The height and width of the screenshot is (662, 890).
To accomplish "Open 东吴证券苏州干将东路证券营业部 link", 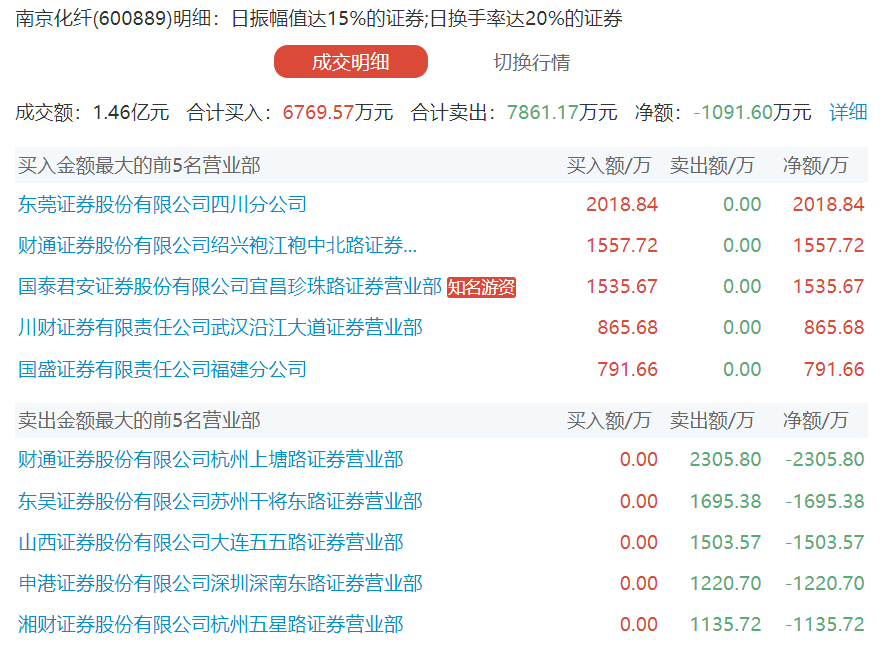I will [x=220, y=501].
